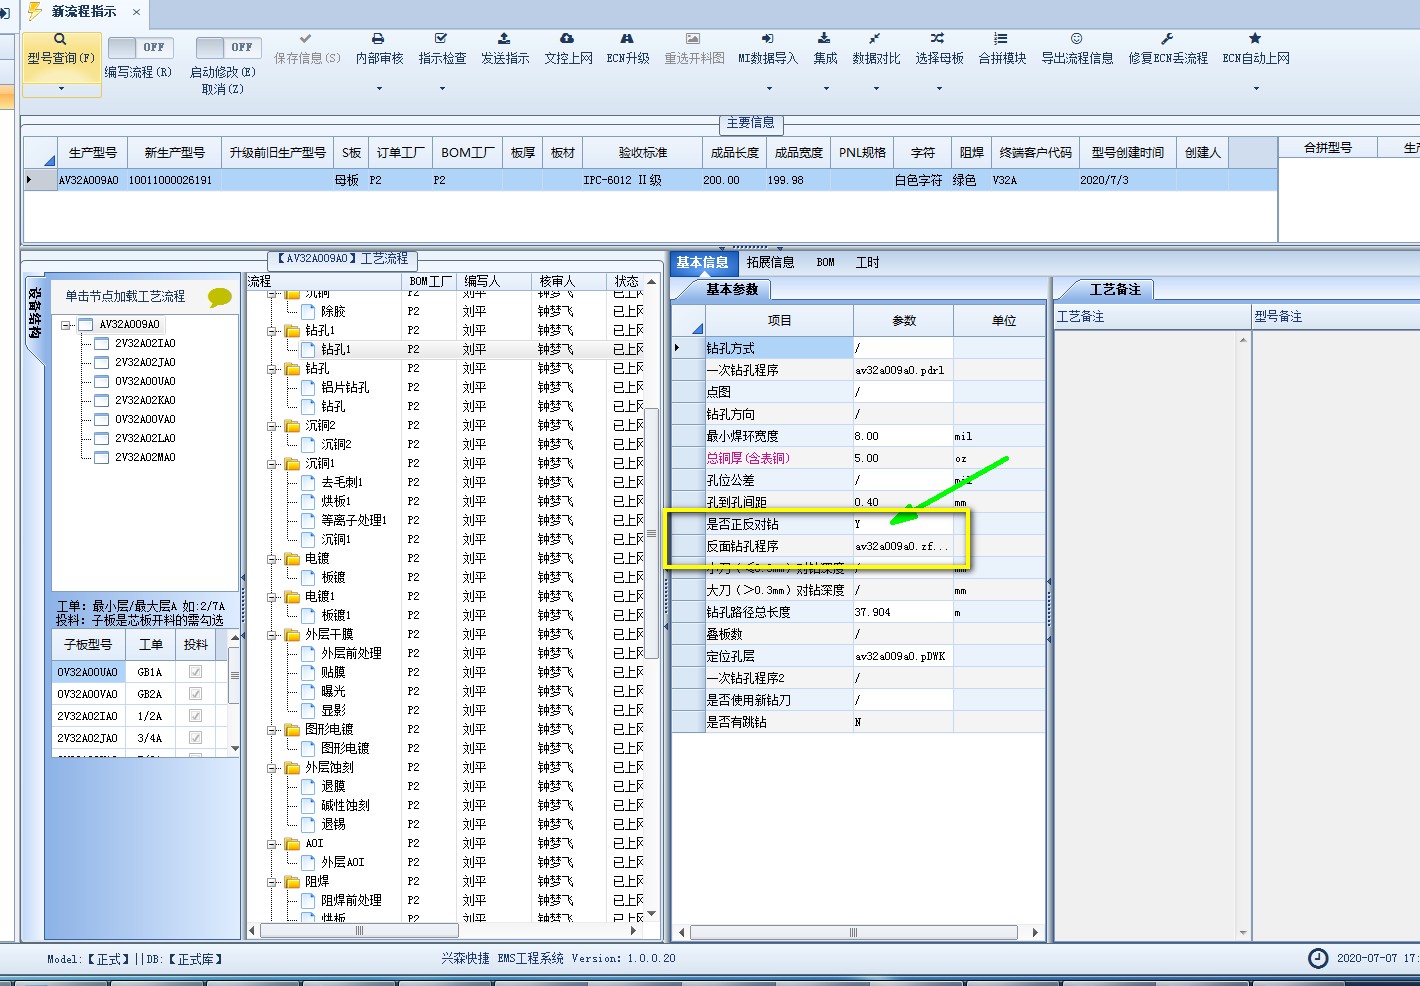This screenshot has width=1420, height=986.
Task: Open dropdown under 型号查询(F)
Action: (61, 89)
